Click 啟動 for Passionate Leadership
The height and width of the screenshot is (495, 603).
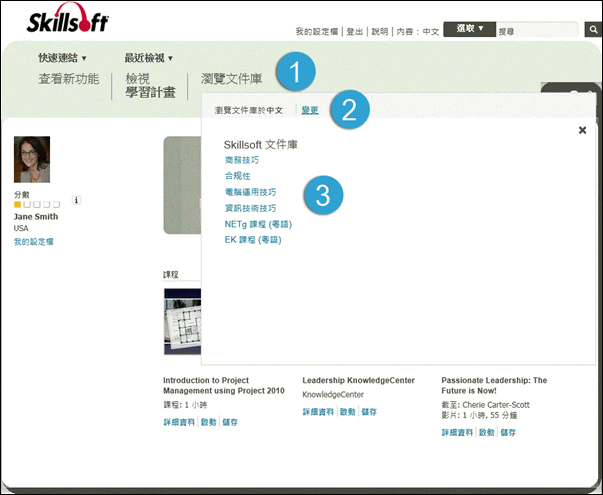tap(486, 433)
